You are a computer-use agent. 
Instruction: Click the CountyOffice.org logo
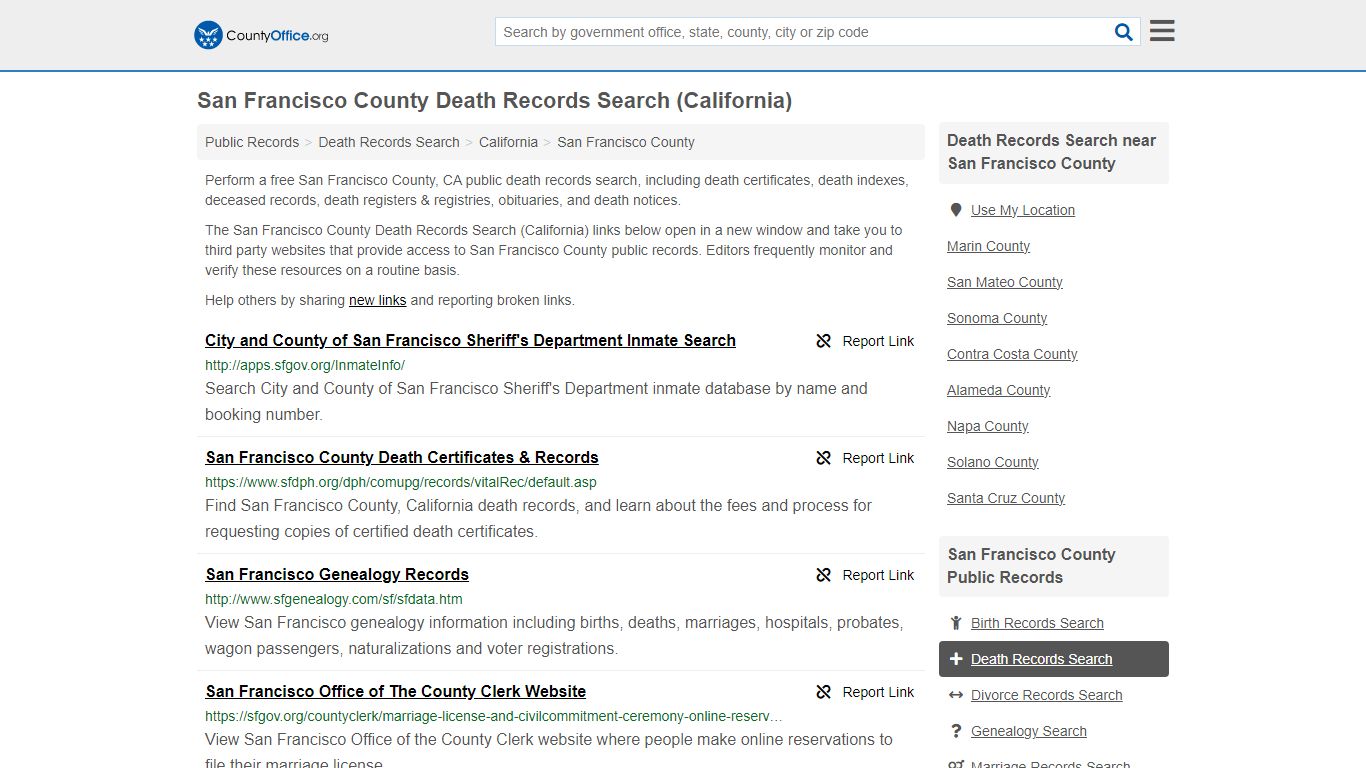261,35
